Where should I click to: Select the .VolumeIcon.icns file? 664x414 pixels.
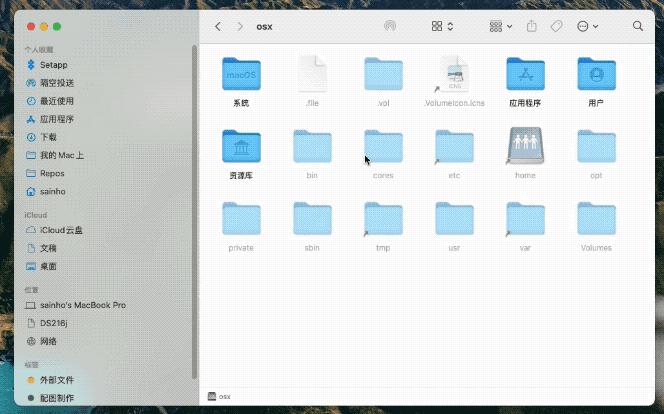453,75
